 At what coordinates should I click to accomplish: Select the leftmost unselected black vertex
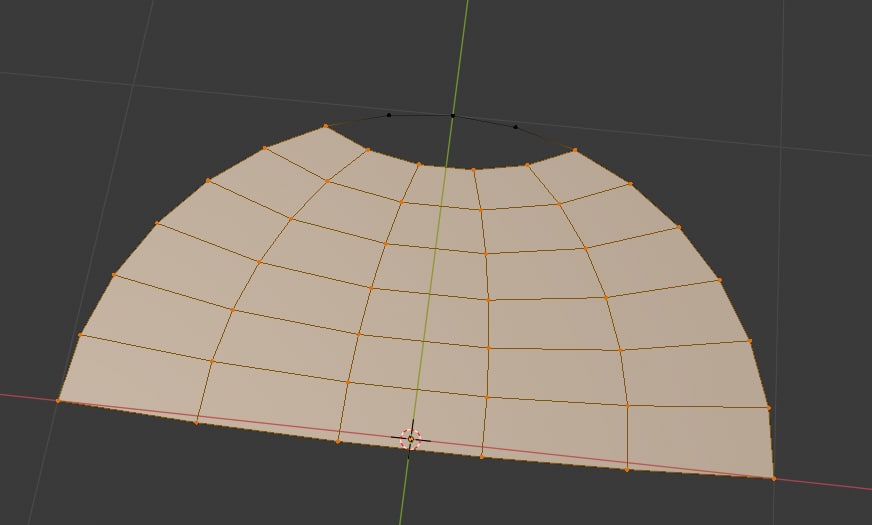pos(389,115)
